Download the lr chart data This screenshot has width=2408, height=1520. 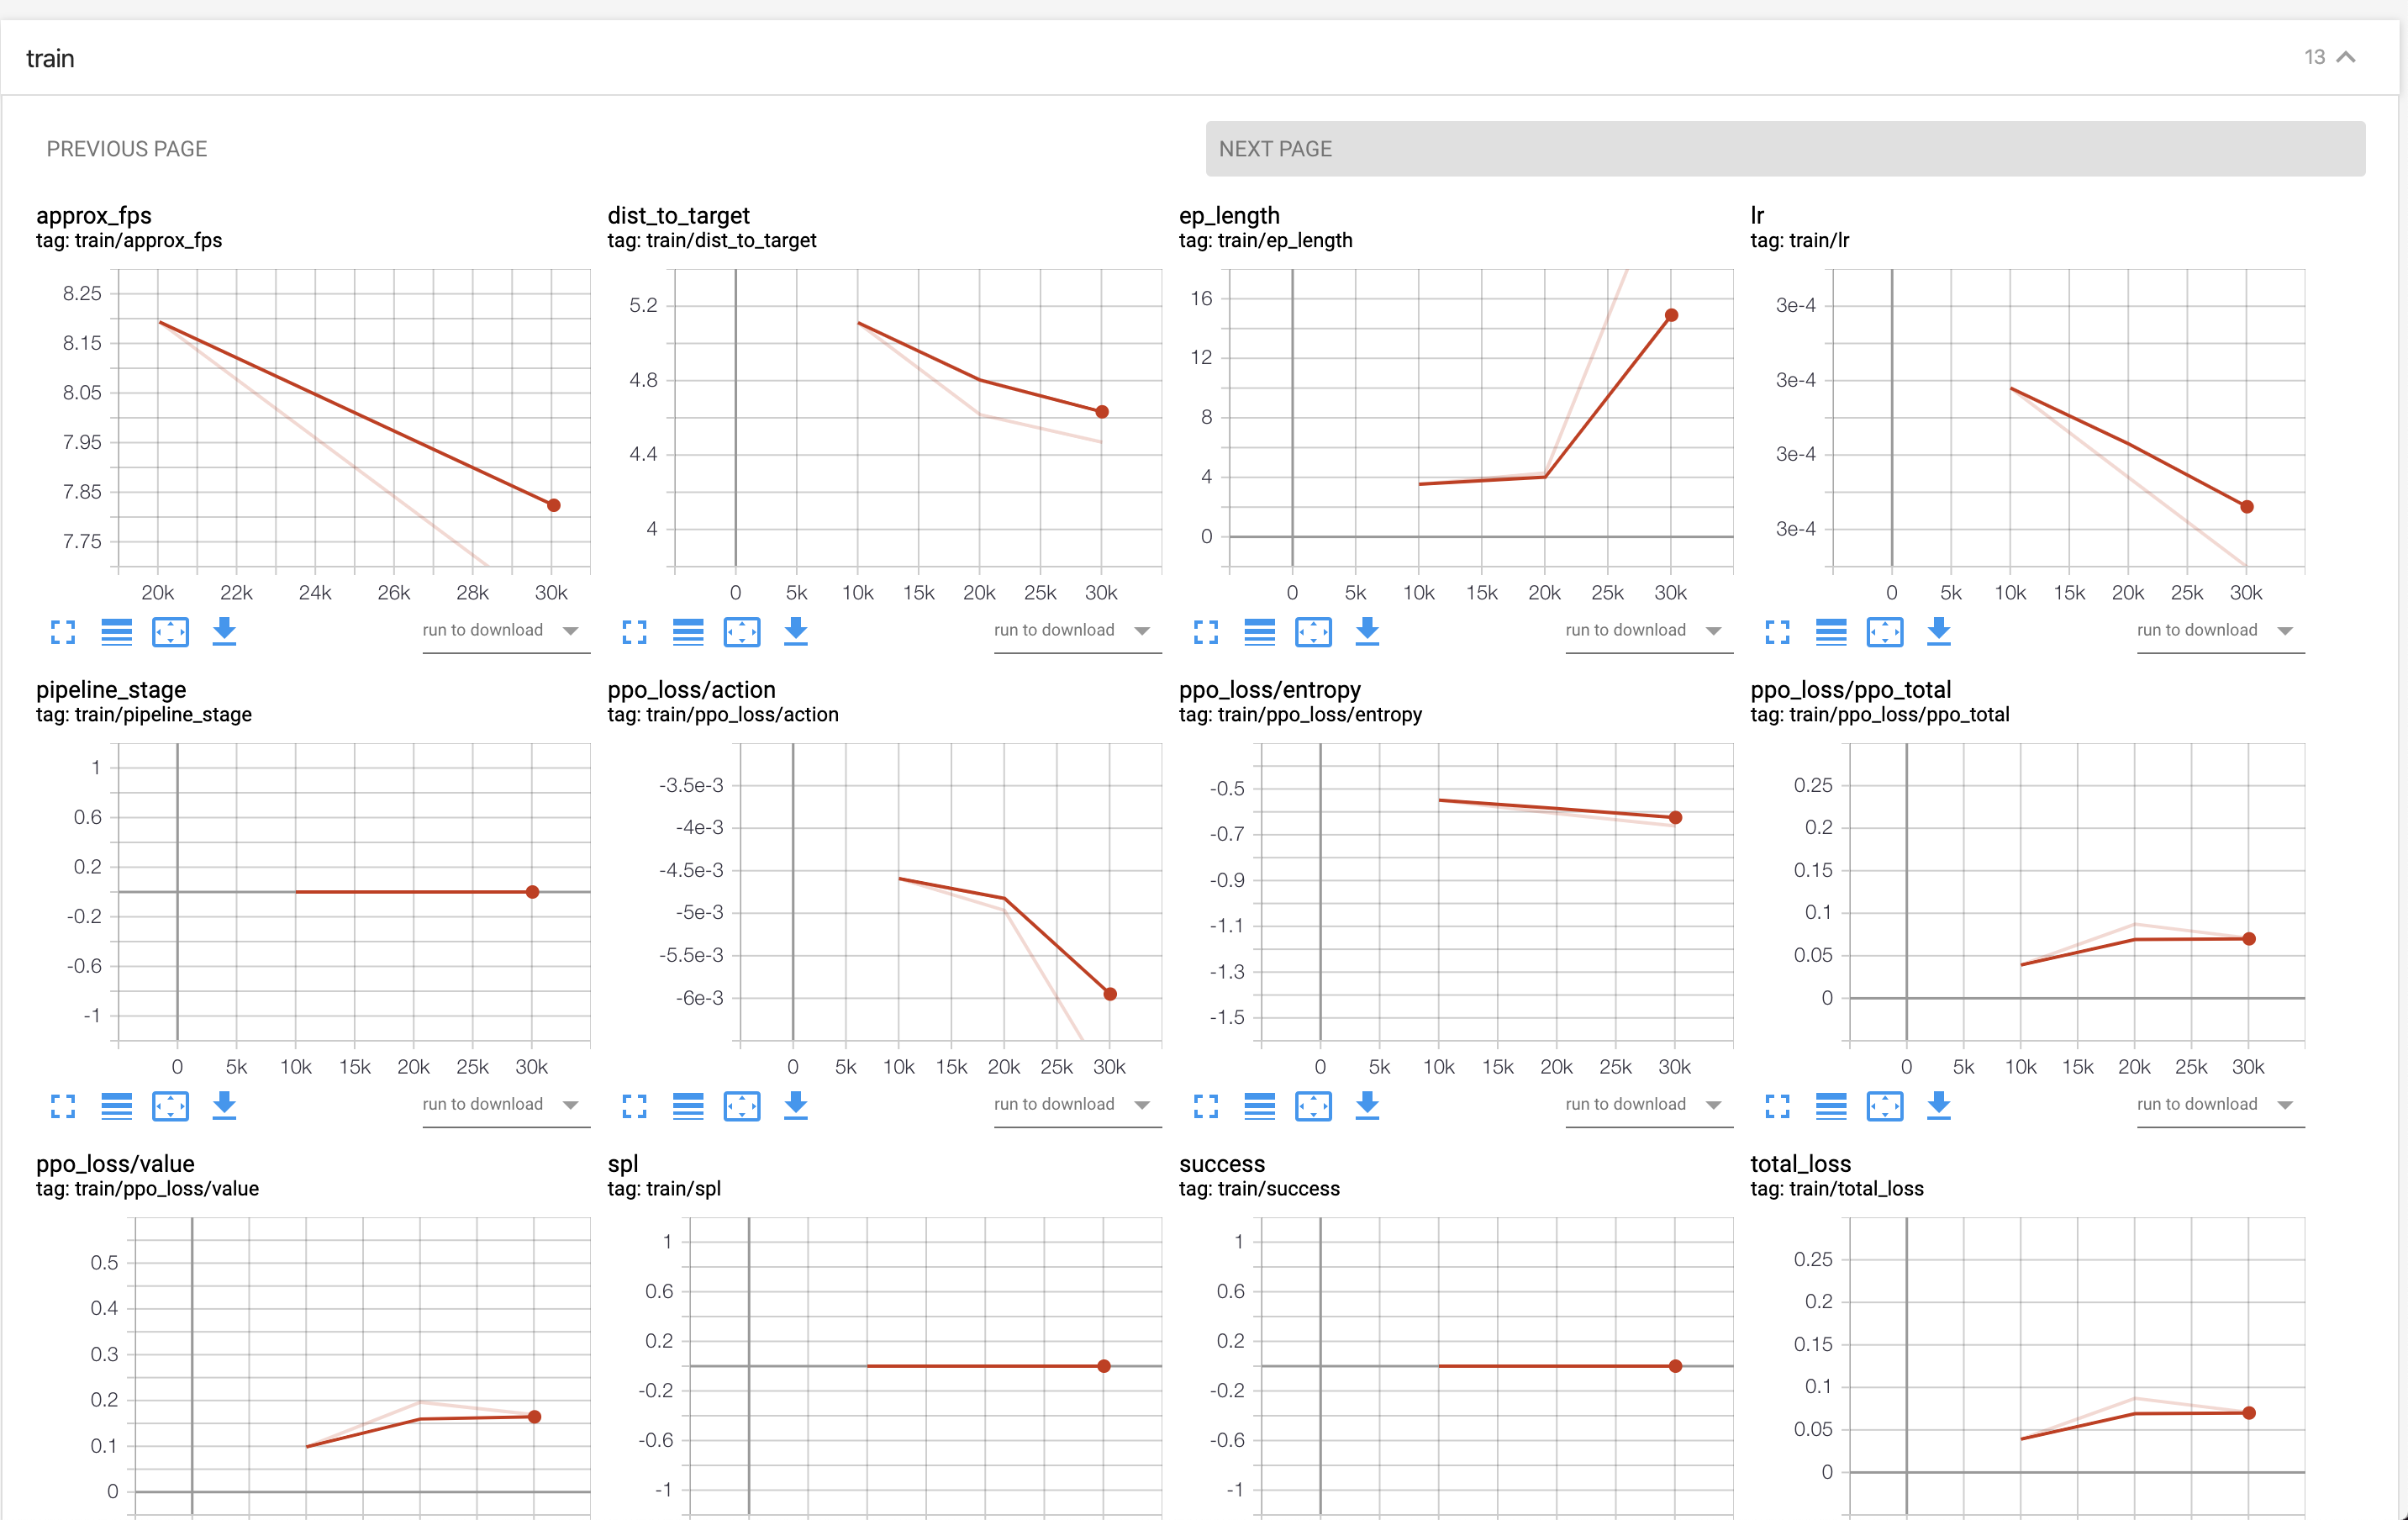1938,631
